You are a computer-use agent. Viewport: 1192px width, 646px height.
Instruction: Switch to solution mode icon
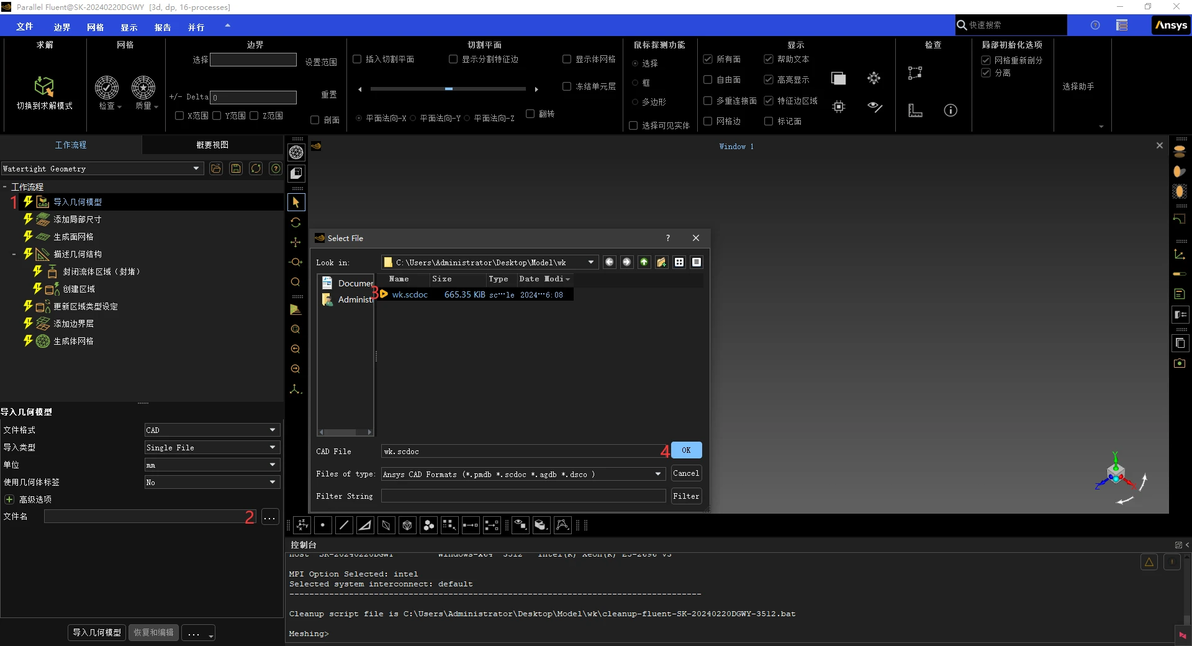click(44, 87)
